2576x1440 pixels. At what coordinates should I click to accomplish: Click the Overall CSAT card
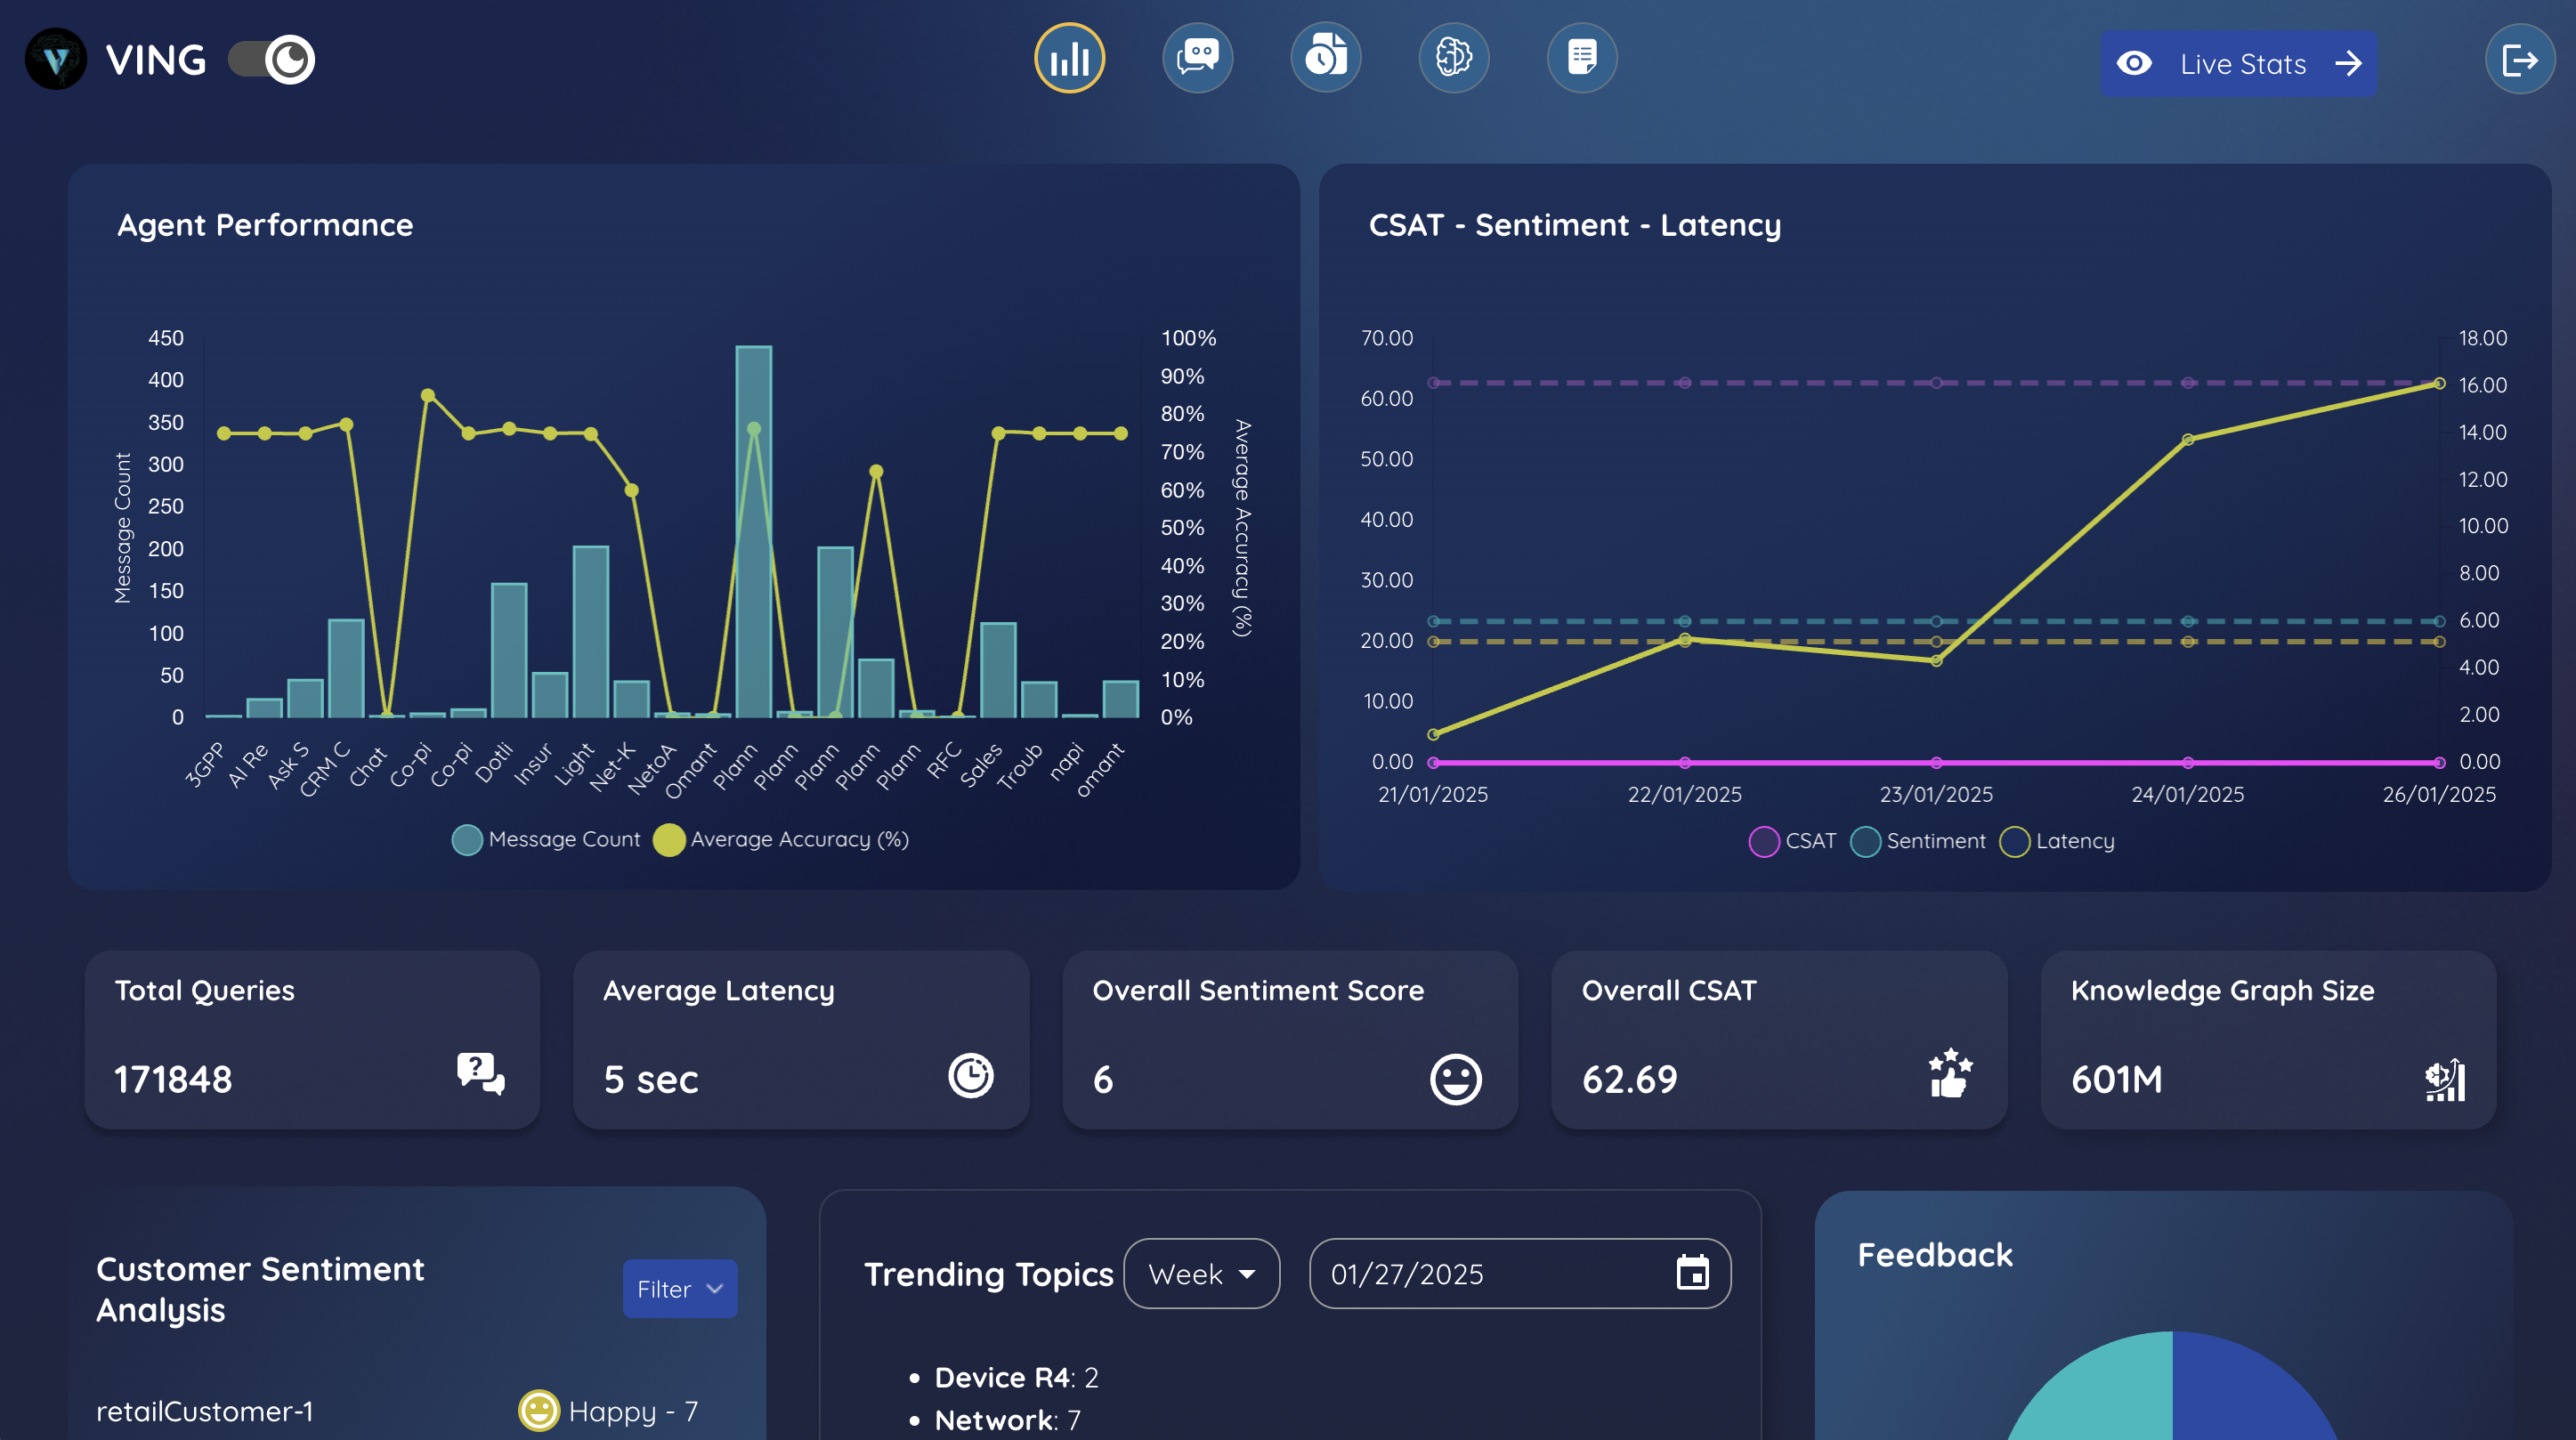pyautogui.click(x=1778, y=1040)
